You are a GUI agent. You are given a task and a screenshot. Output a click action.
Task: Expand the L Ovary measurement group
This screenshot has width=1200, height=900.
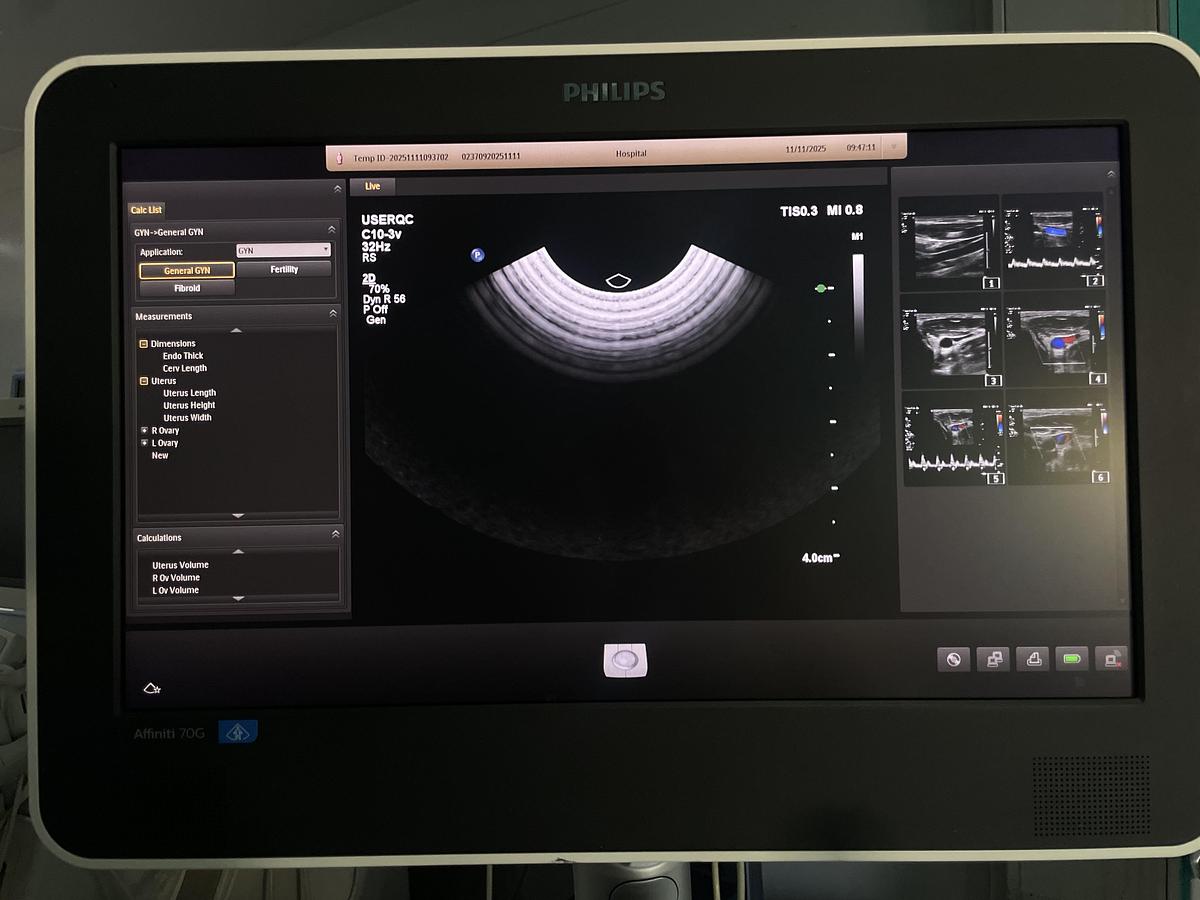coord(144,442)
